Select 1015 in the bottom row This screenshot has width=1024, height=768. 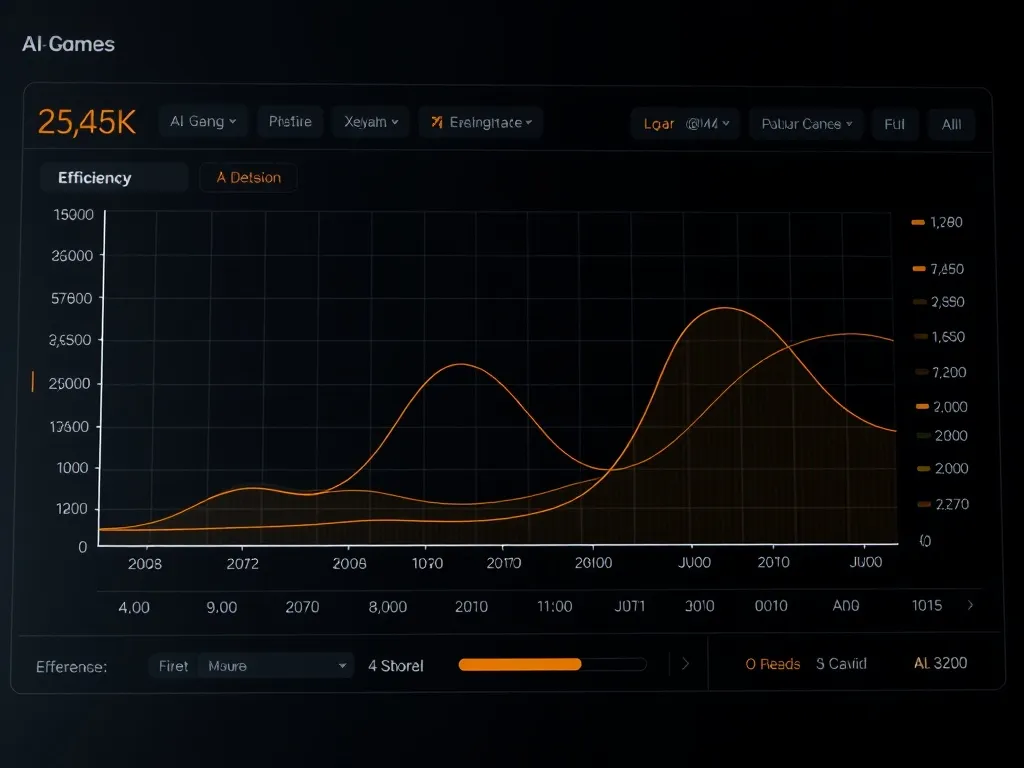coord(927,605)
